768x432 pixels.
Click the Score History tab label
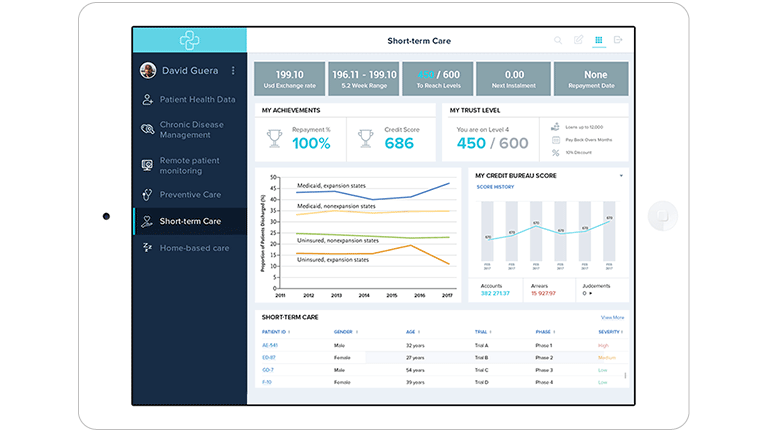(x=495, y=187)
